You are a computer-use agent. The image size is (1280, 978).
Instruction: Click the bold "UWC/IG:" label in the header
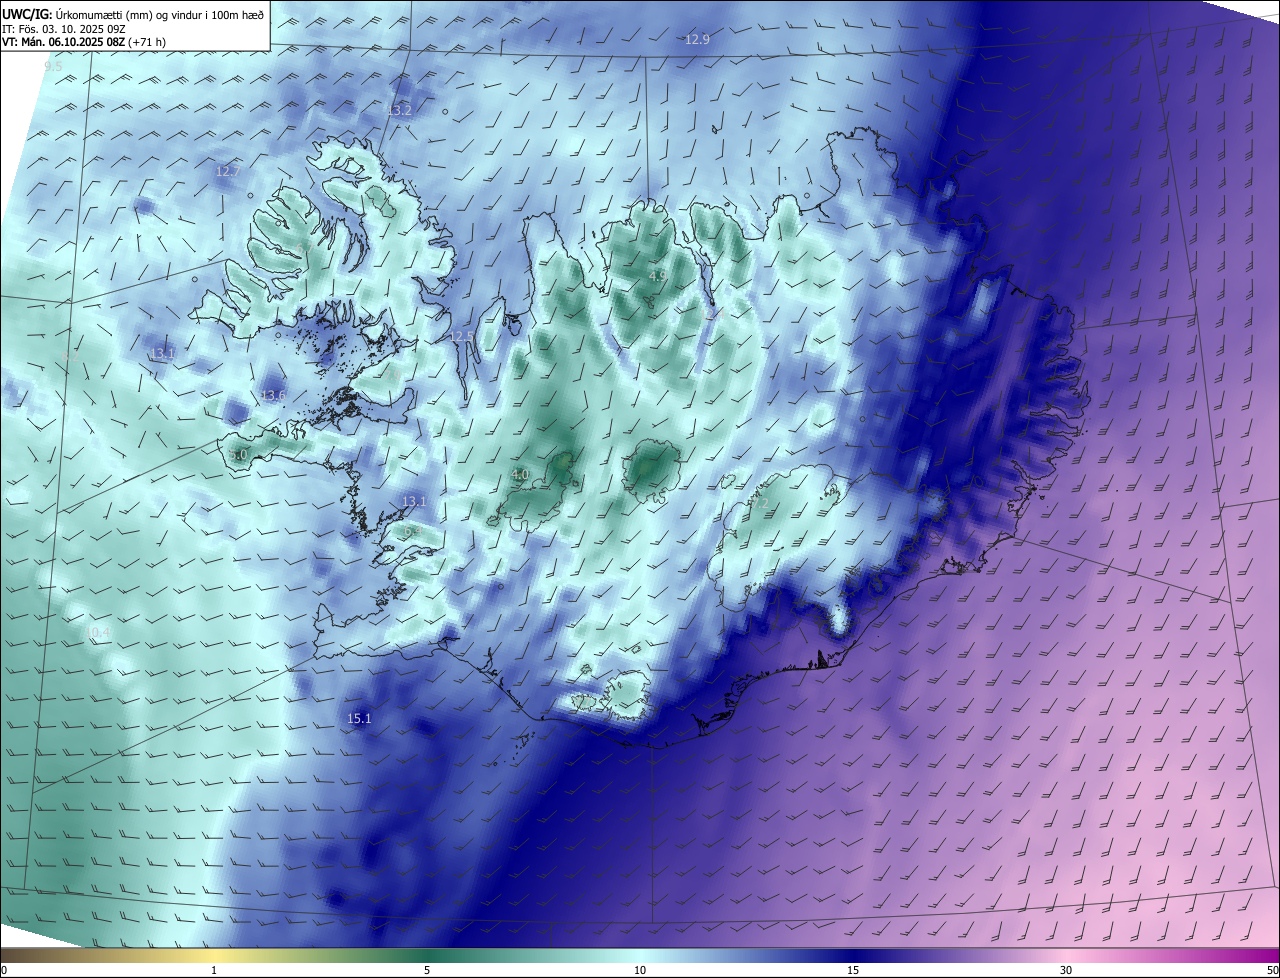pos(27,14)
